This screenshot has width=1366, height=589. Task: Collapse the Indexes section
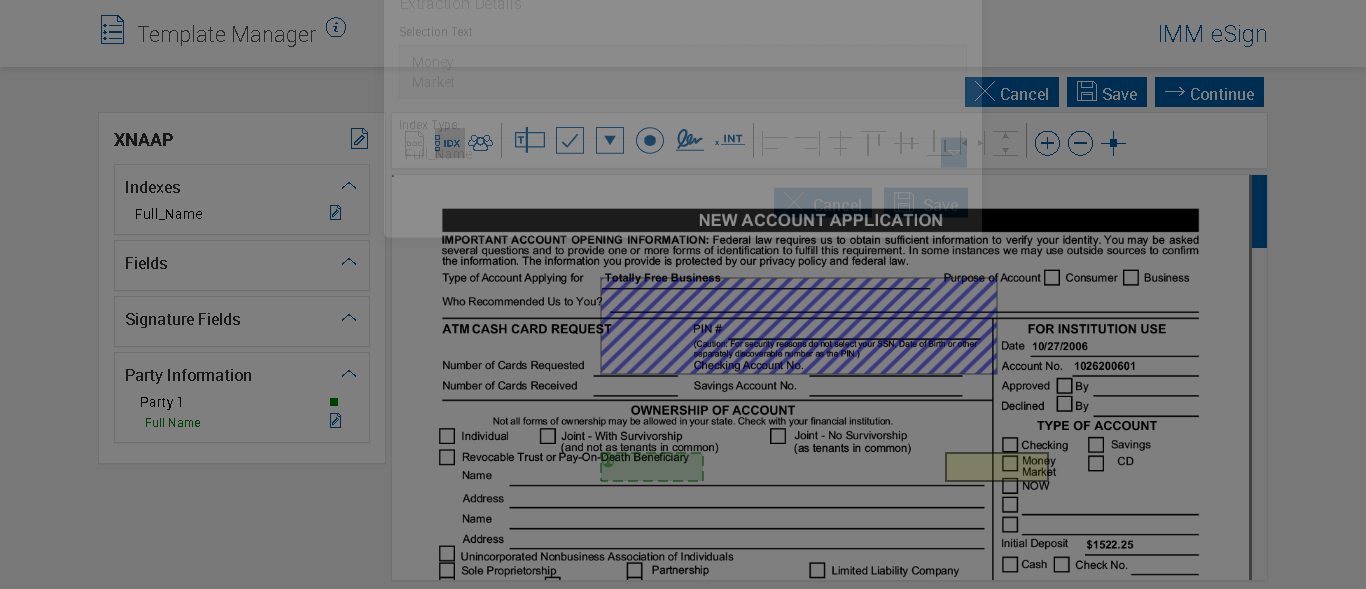[349, 186]
